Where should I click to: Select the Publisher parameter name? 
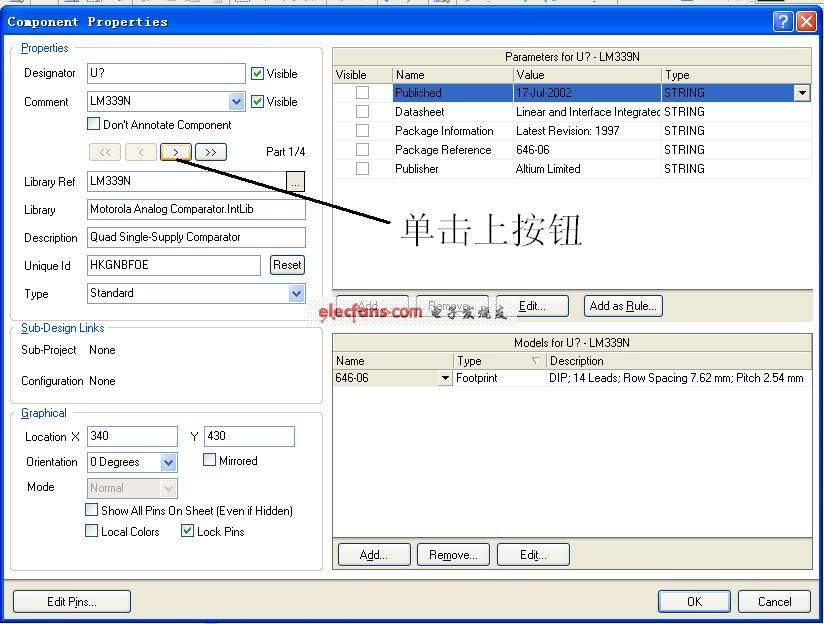(417, 168)
